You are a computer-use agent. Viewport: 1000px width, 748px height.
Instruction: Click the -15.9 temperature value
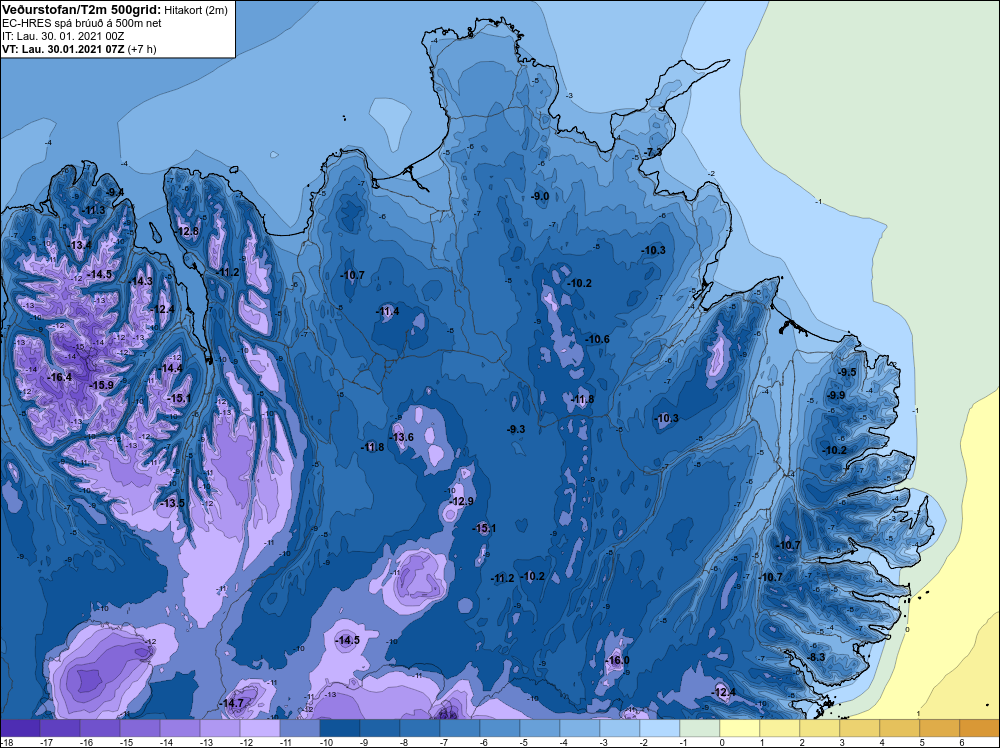click(101, 385)
